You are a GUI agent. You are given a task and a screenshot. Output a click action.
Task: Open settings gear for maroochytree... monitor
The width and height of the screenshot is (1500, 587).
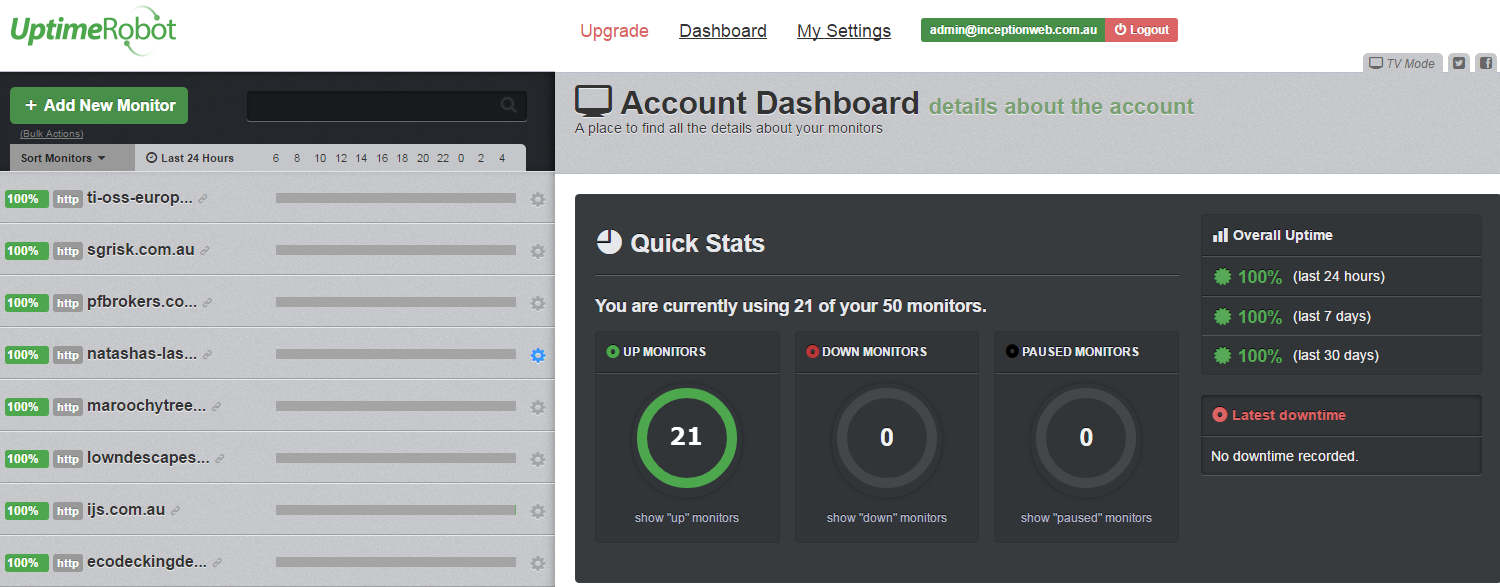pyautogui.click(x=538, y=407)
